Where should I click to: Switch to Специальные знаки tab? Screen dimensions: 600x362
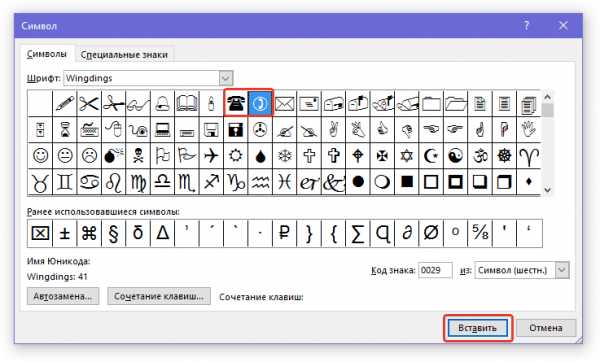point(124,55)
